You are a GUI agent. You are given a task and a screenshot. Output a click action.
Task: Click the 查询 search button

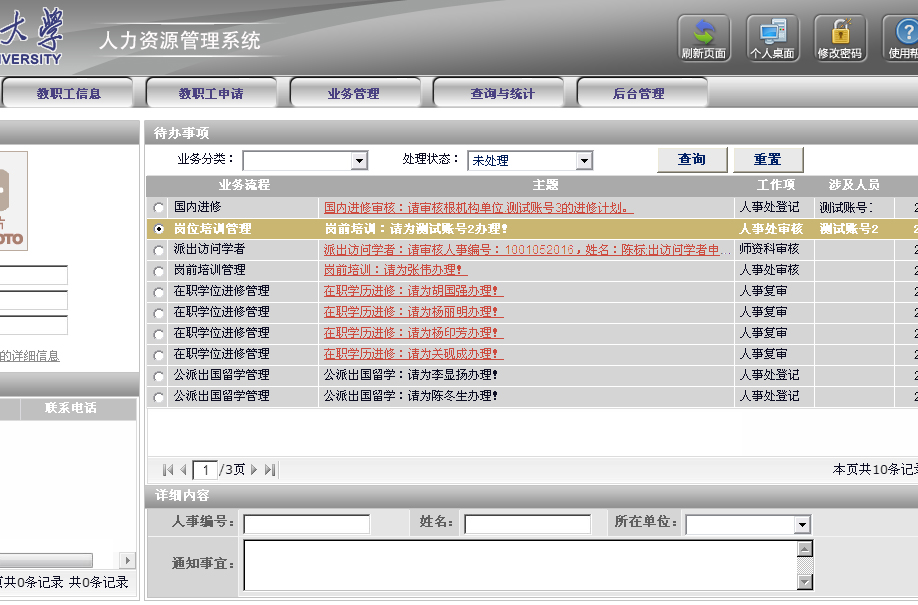(692, 160)
